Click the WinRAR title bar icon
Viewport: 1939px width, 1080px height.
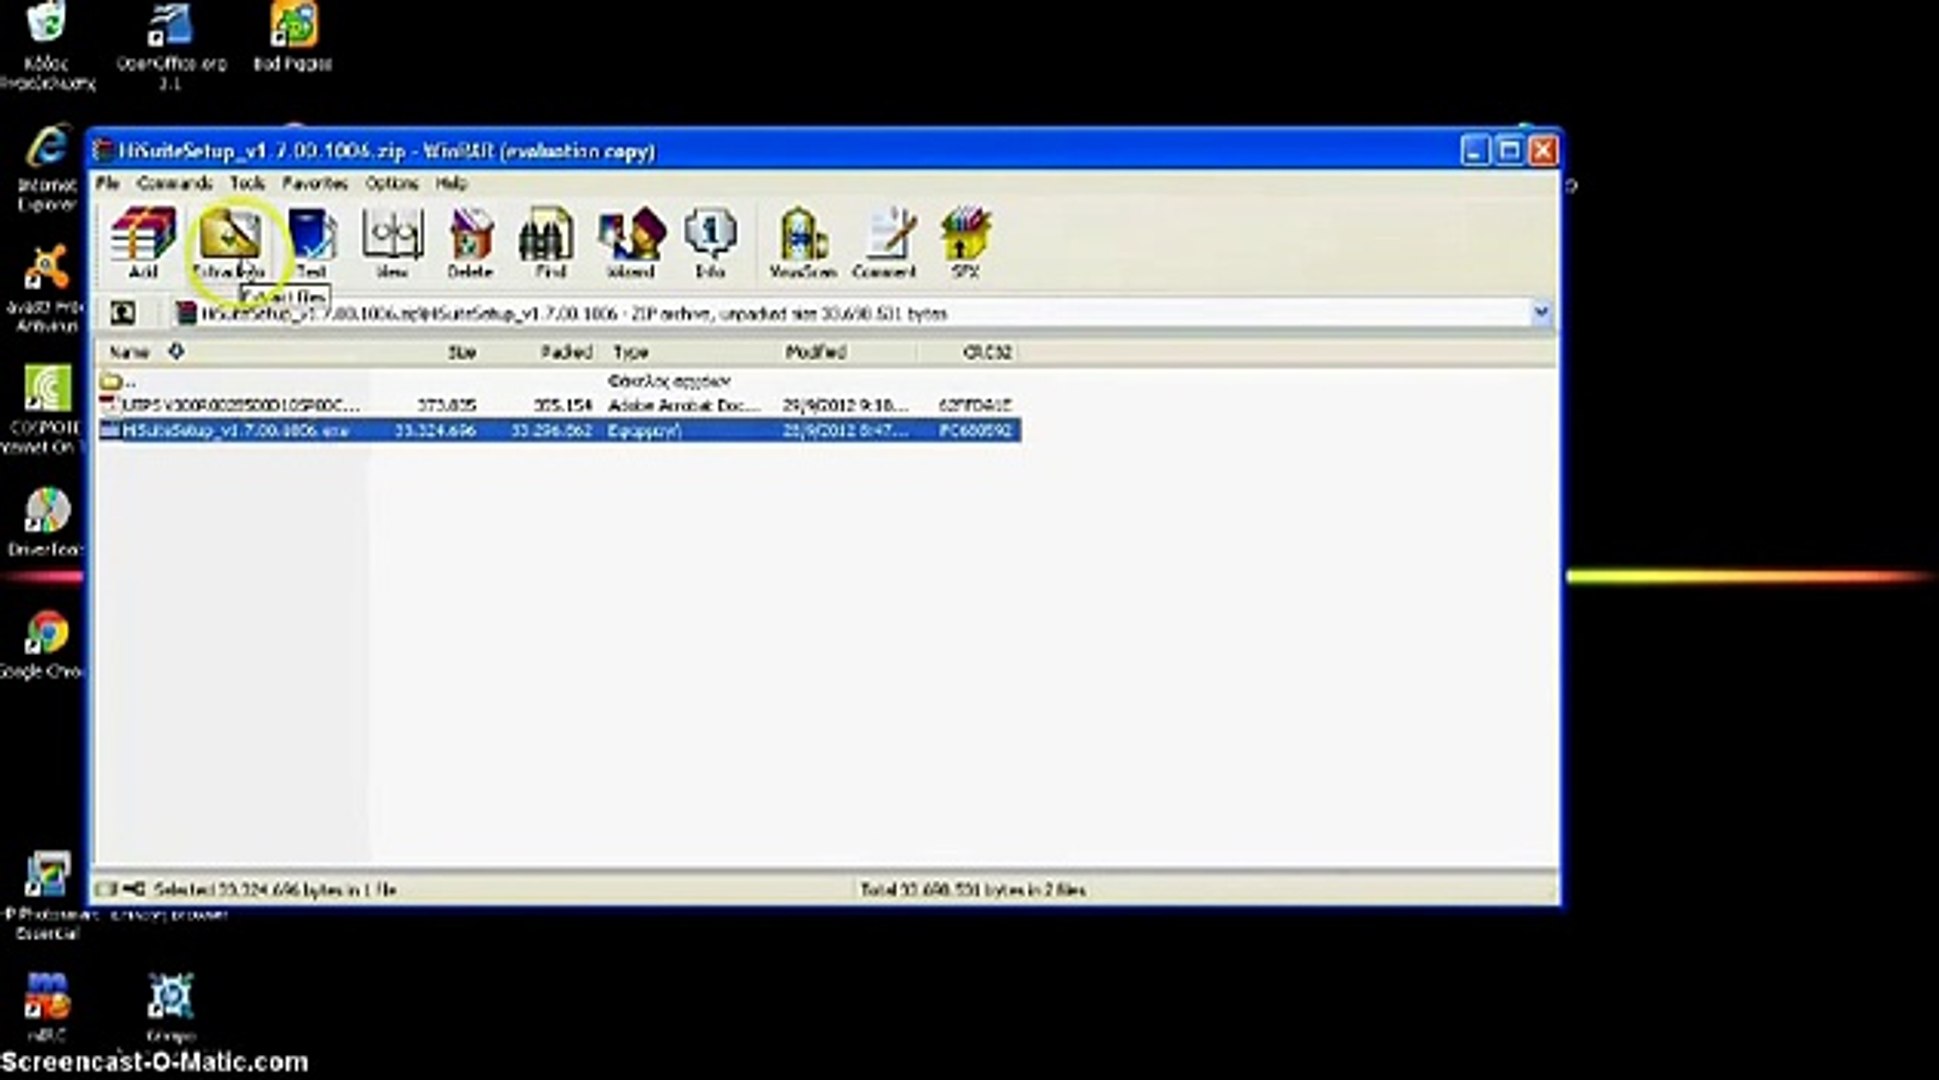pos(102,151)
